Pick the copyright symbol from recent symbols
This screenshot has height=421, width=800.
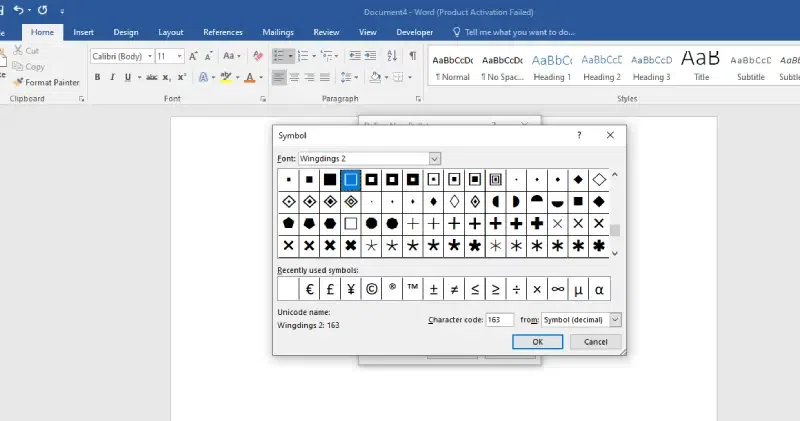click(x=371, y=290)
